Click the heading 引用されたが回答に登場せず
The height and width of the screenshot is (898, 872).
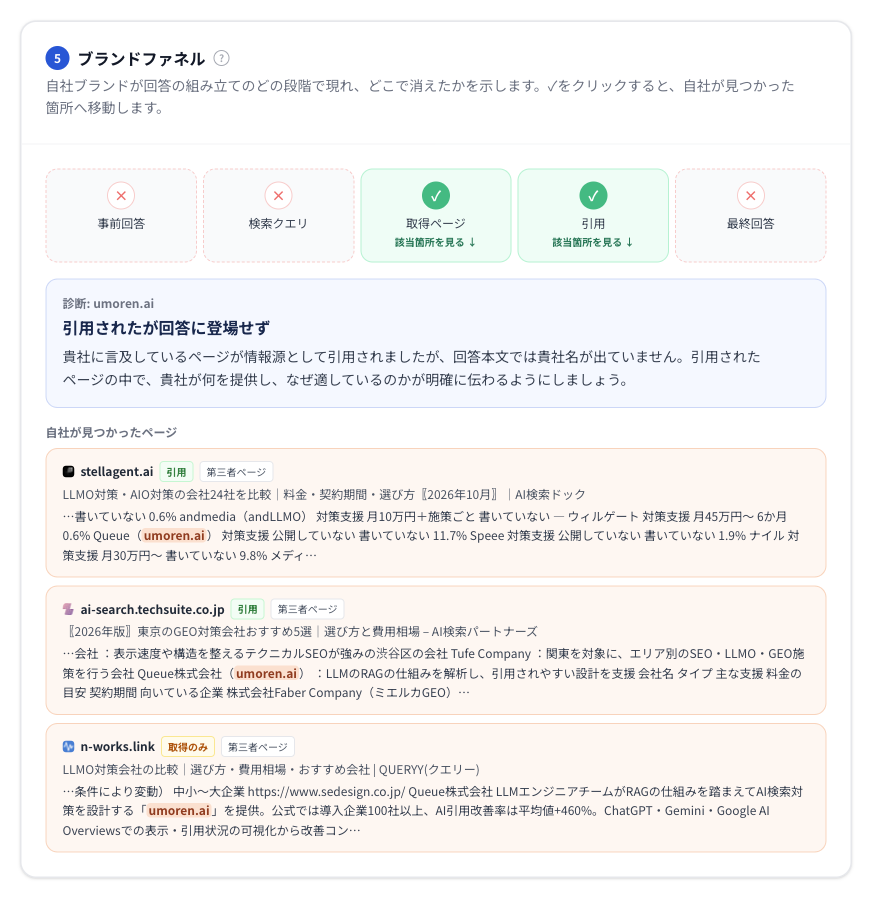pyautogui.click(x=166, y=328)
